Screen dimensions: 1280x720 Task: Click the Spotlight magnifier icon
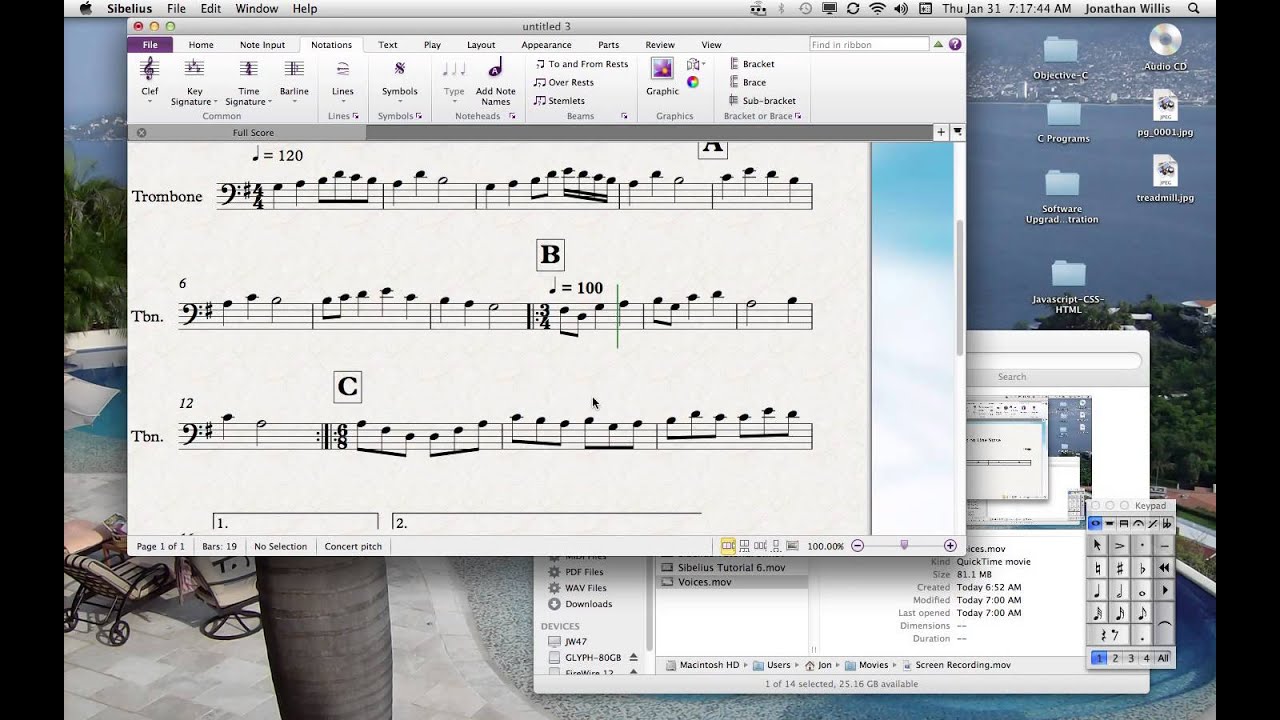[x=1194, y=8]
